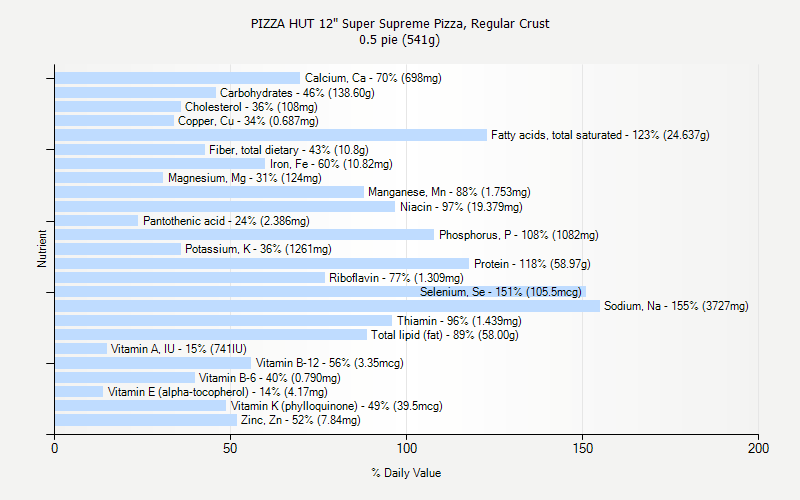Select the 'Manganese, Mn - 88% (1.753mg)' label

pyautogui.click(x=449, y=192)
